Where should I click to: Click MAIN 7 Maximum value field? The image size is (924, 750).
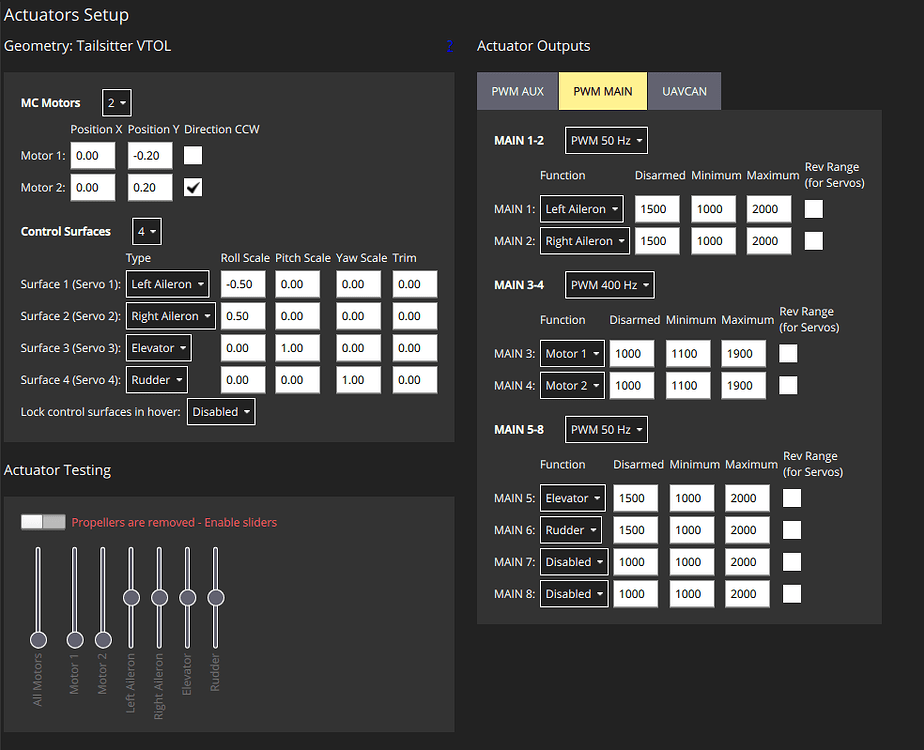coord(747,561)
